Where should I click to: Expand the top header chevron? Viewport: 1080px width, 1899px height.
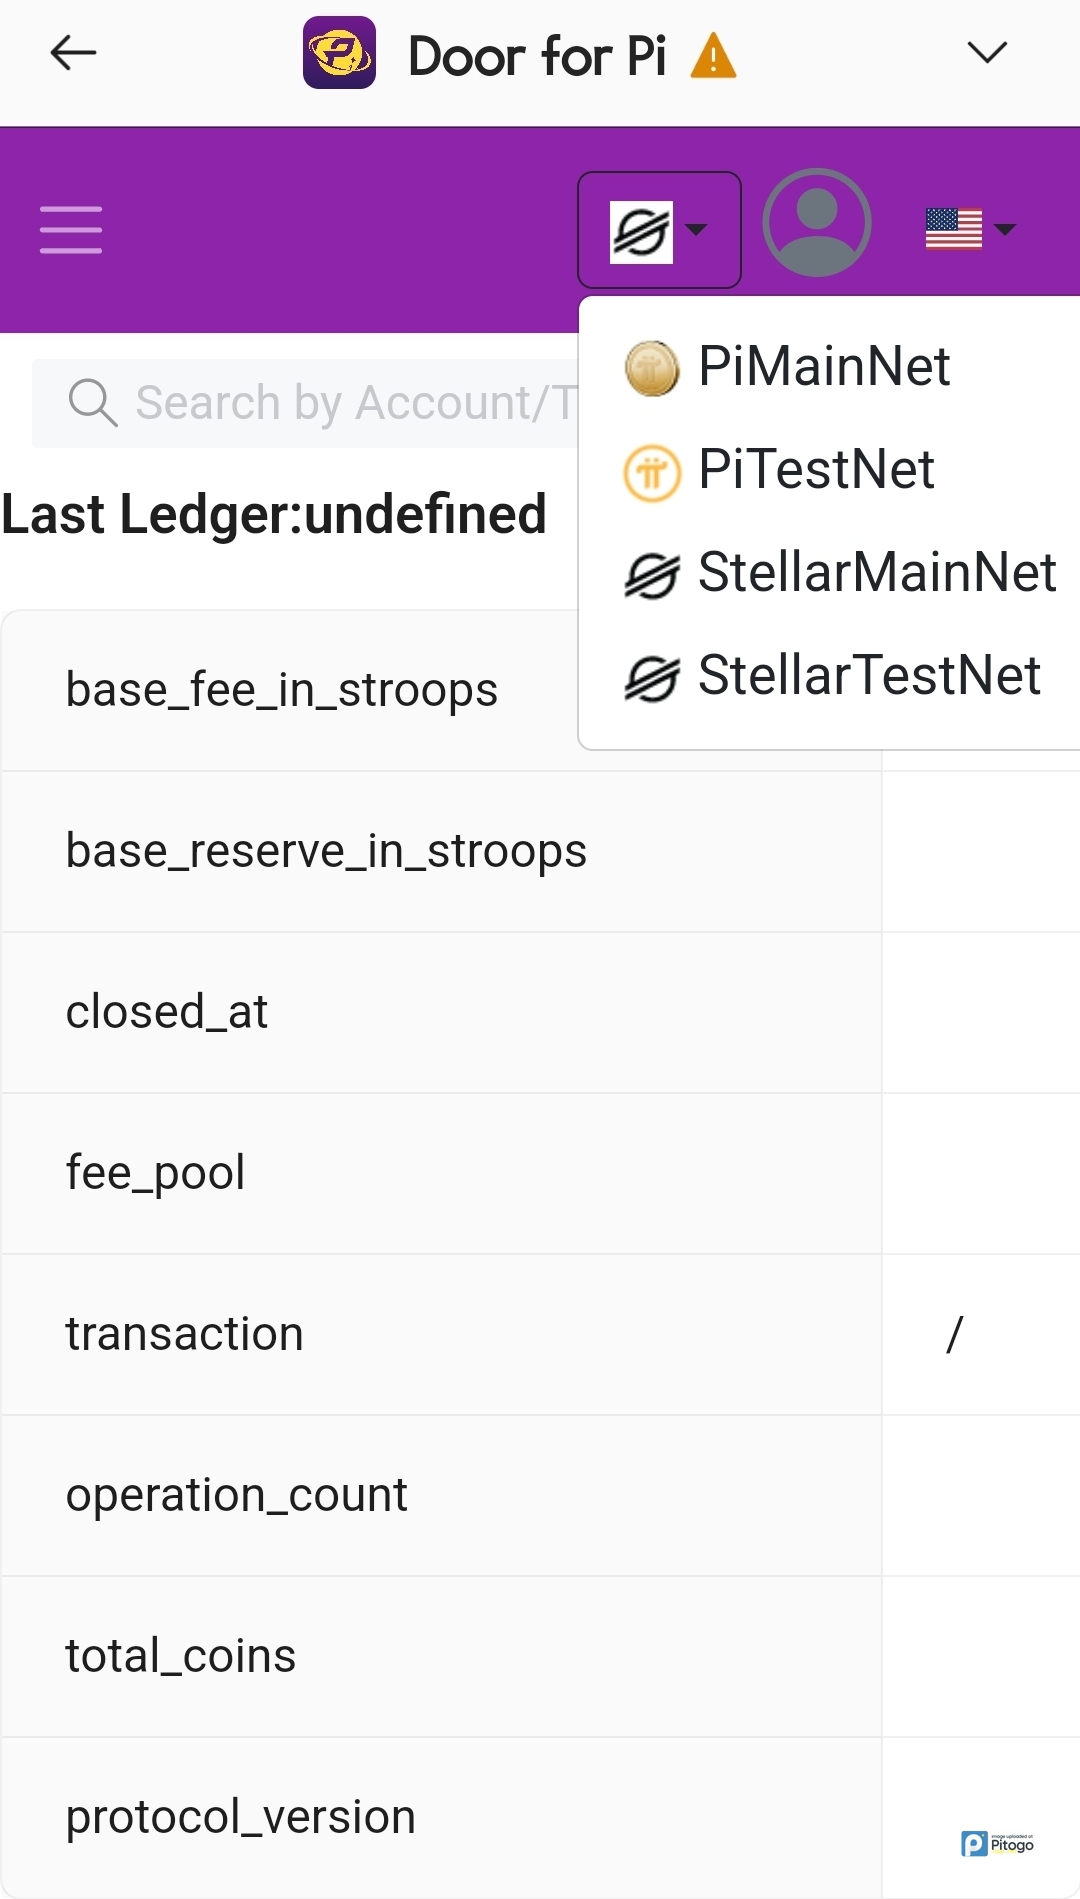pos(987,52)
